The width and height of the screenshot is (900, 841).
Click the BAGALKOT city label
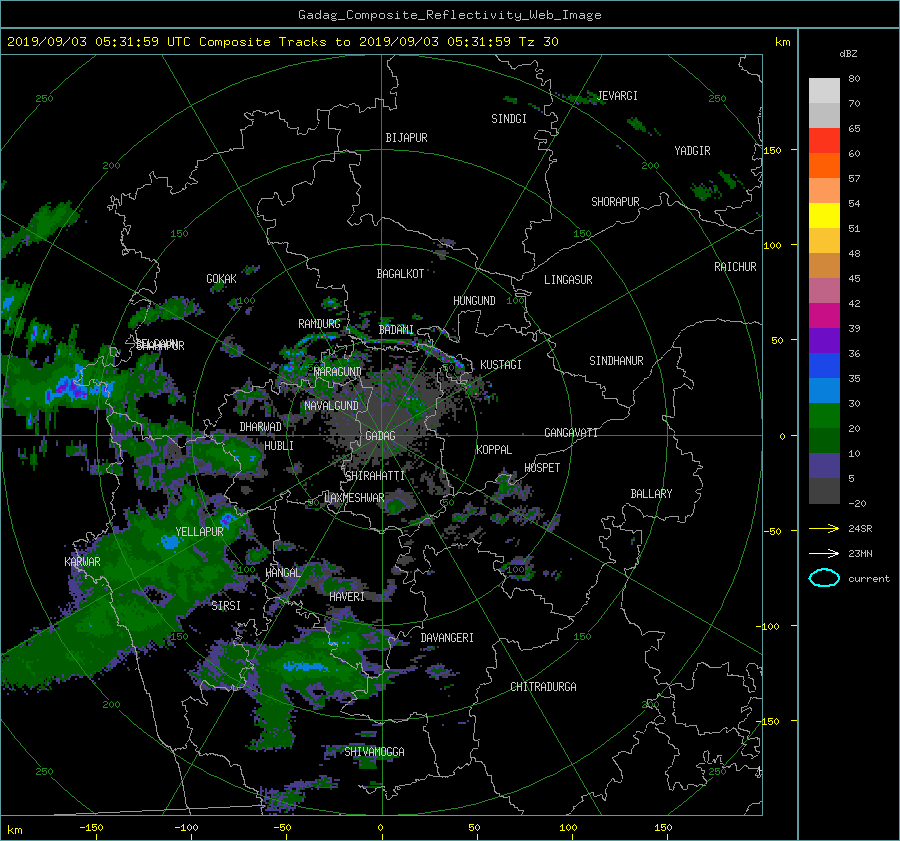[400, 274]
